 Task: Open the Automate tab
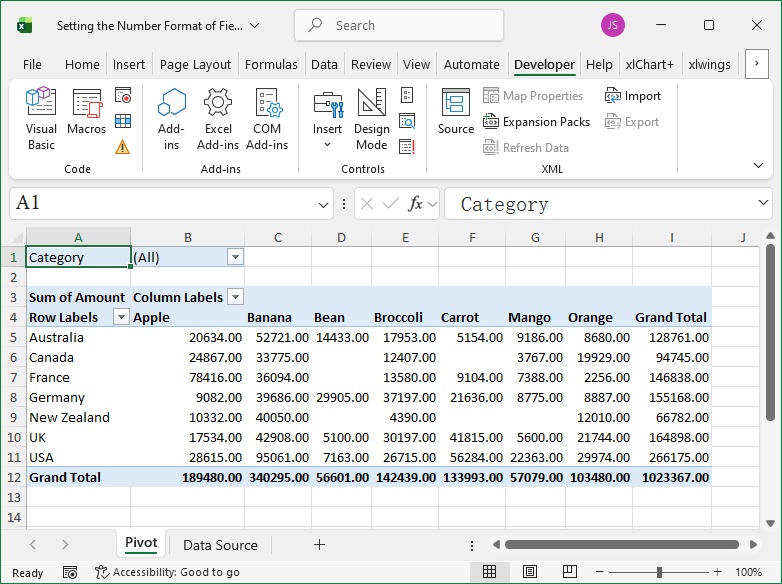pyautogui.click(x=471, y=64)
